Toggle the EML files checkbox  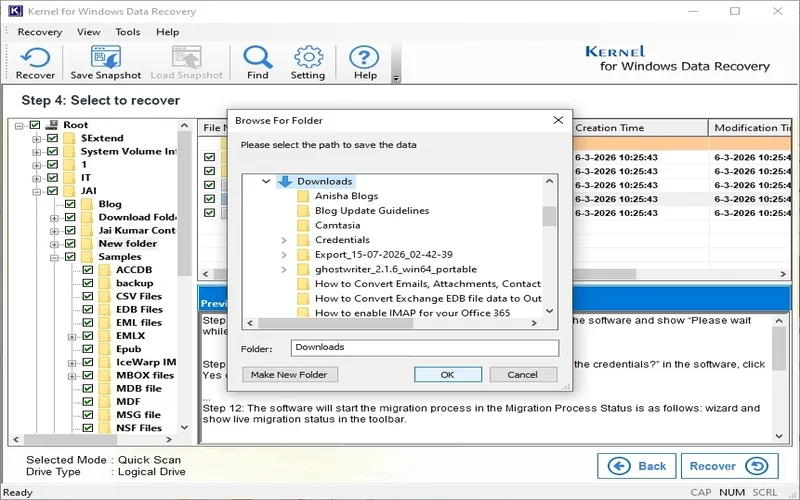(x=88, y=322)
